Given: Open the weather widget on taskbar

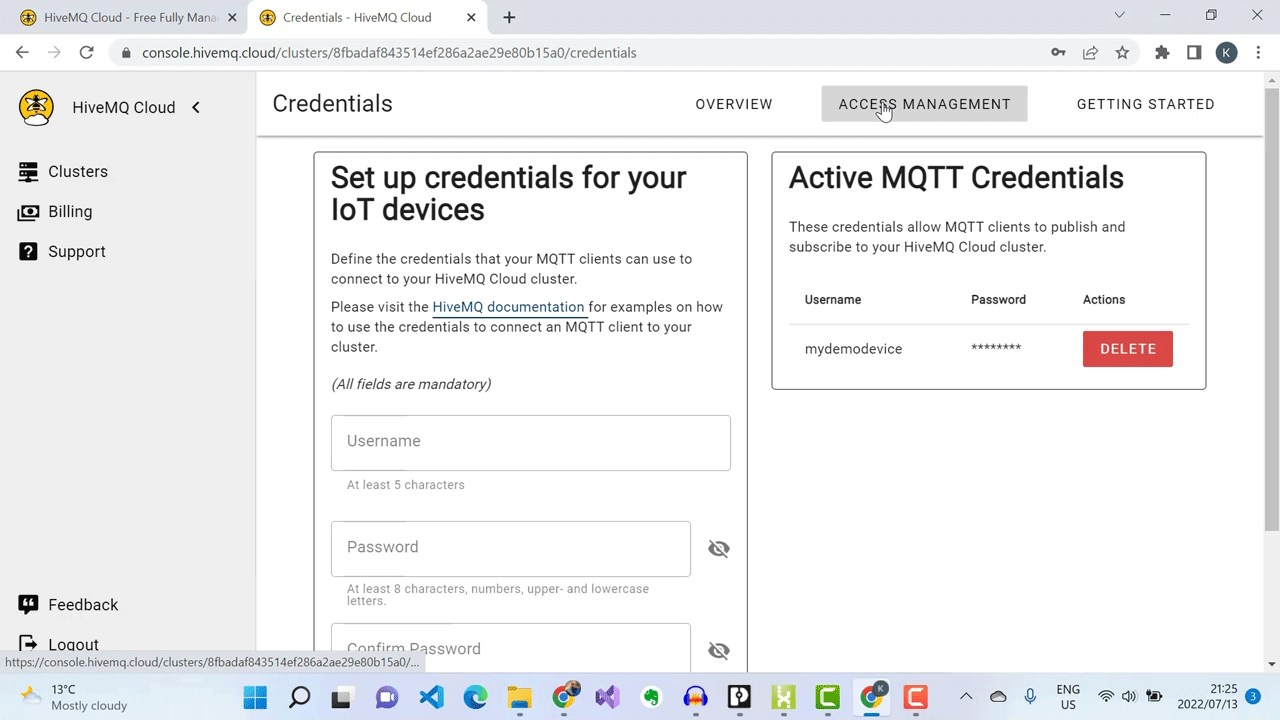Looking at the screenshot, I should [75, 697].
